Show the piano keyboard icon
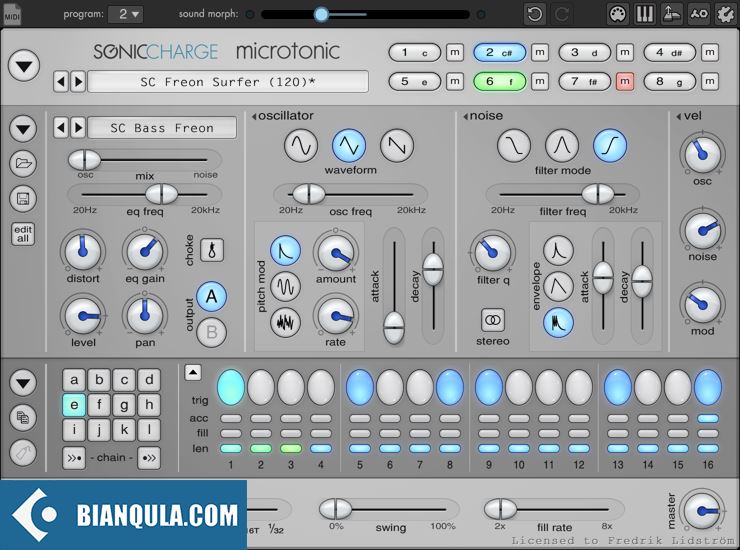The image size is (740, 550). tap(645, 14)
